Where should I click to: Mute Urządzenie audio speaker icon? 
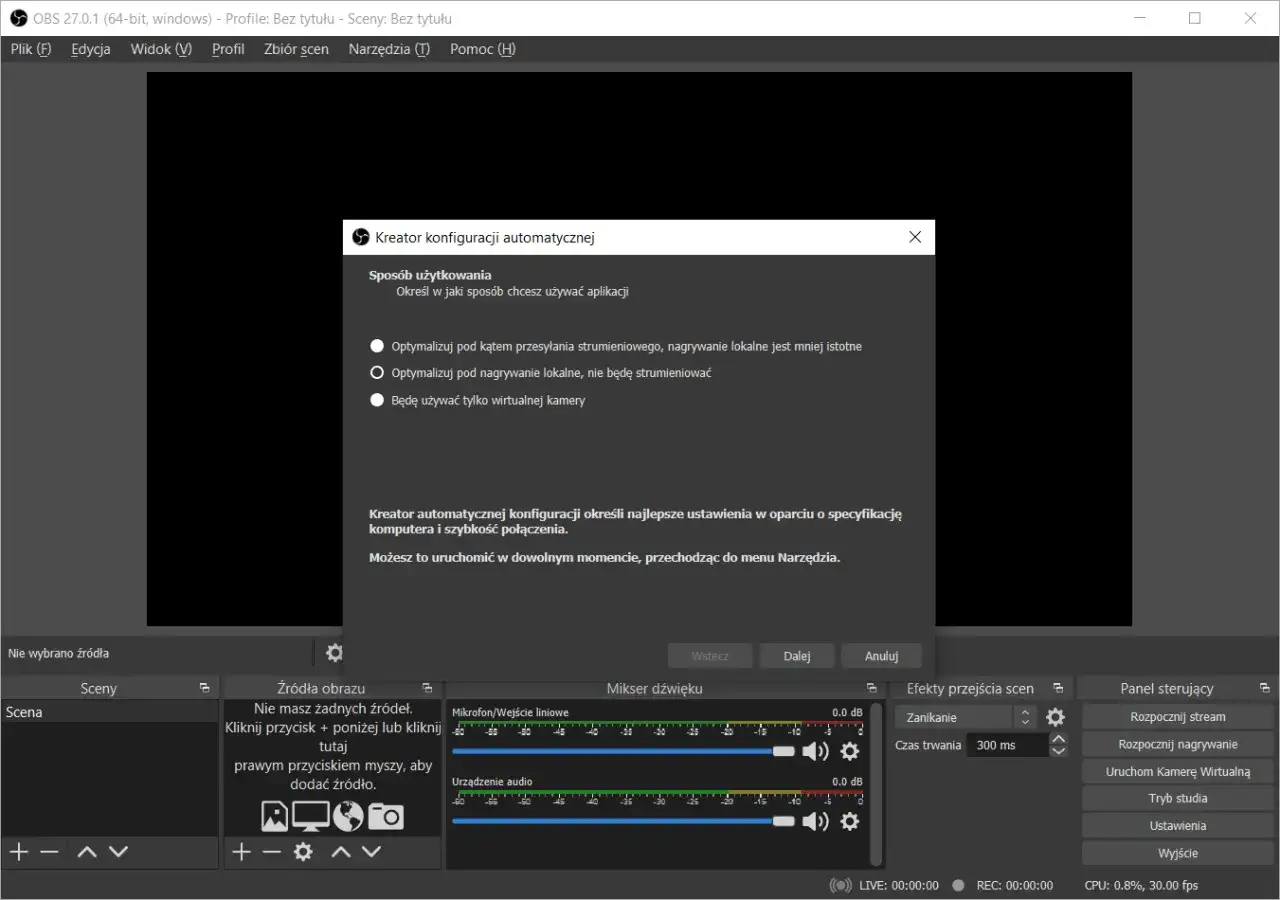point(816,821)
